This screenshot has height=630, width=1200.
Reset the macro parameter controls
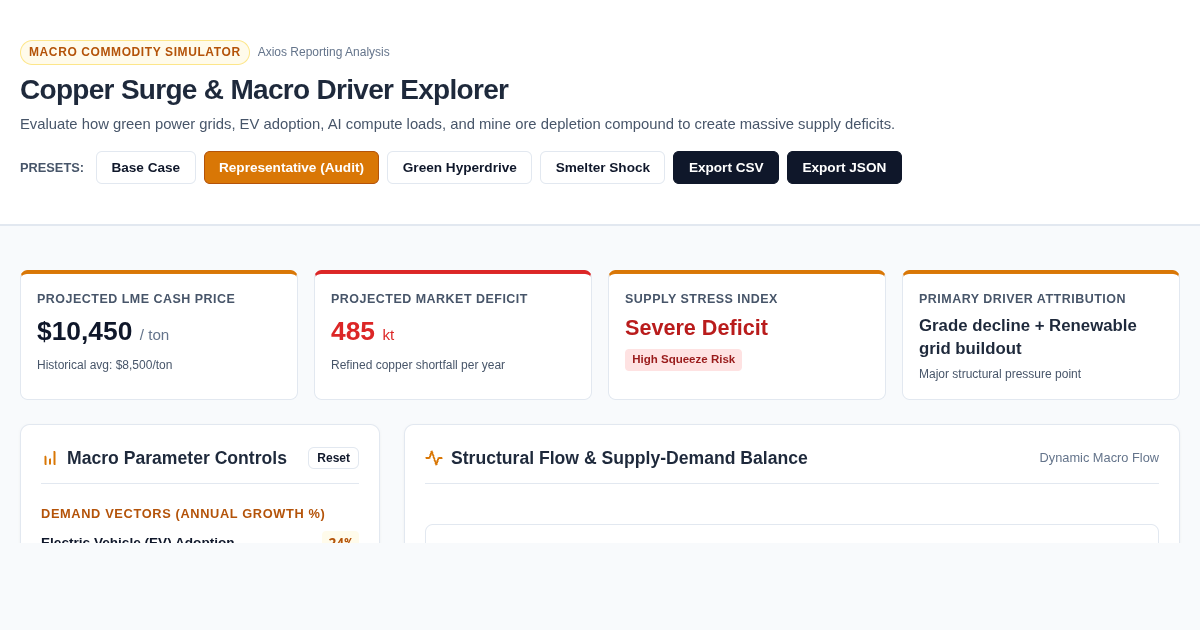(x=333, y=458)
